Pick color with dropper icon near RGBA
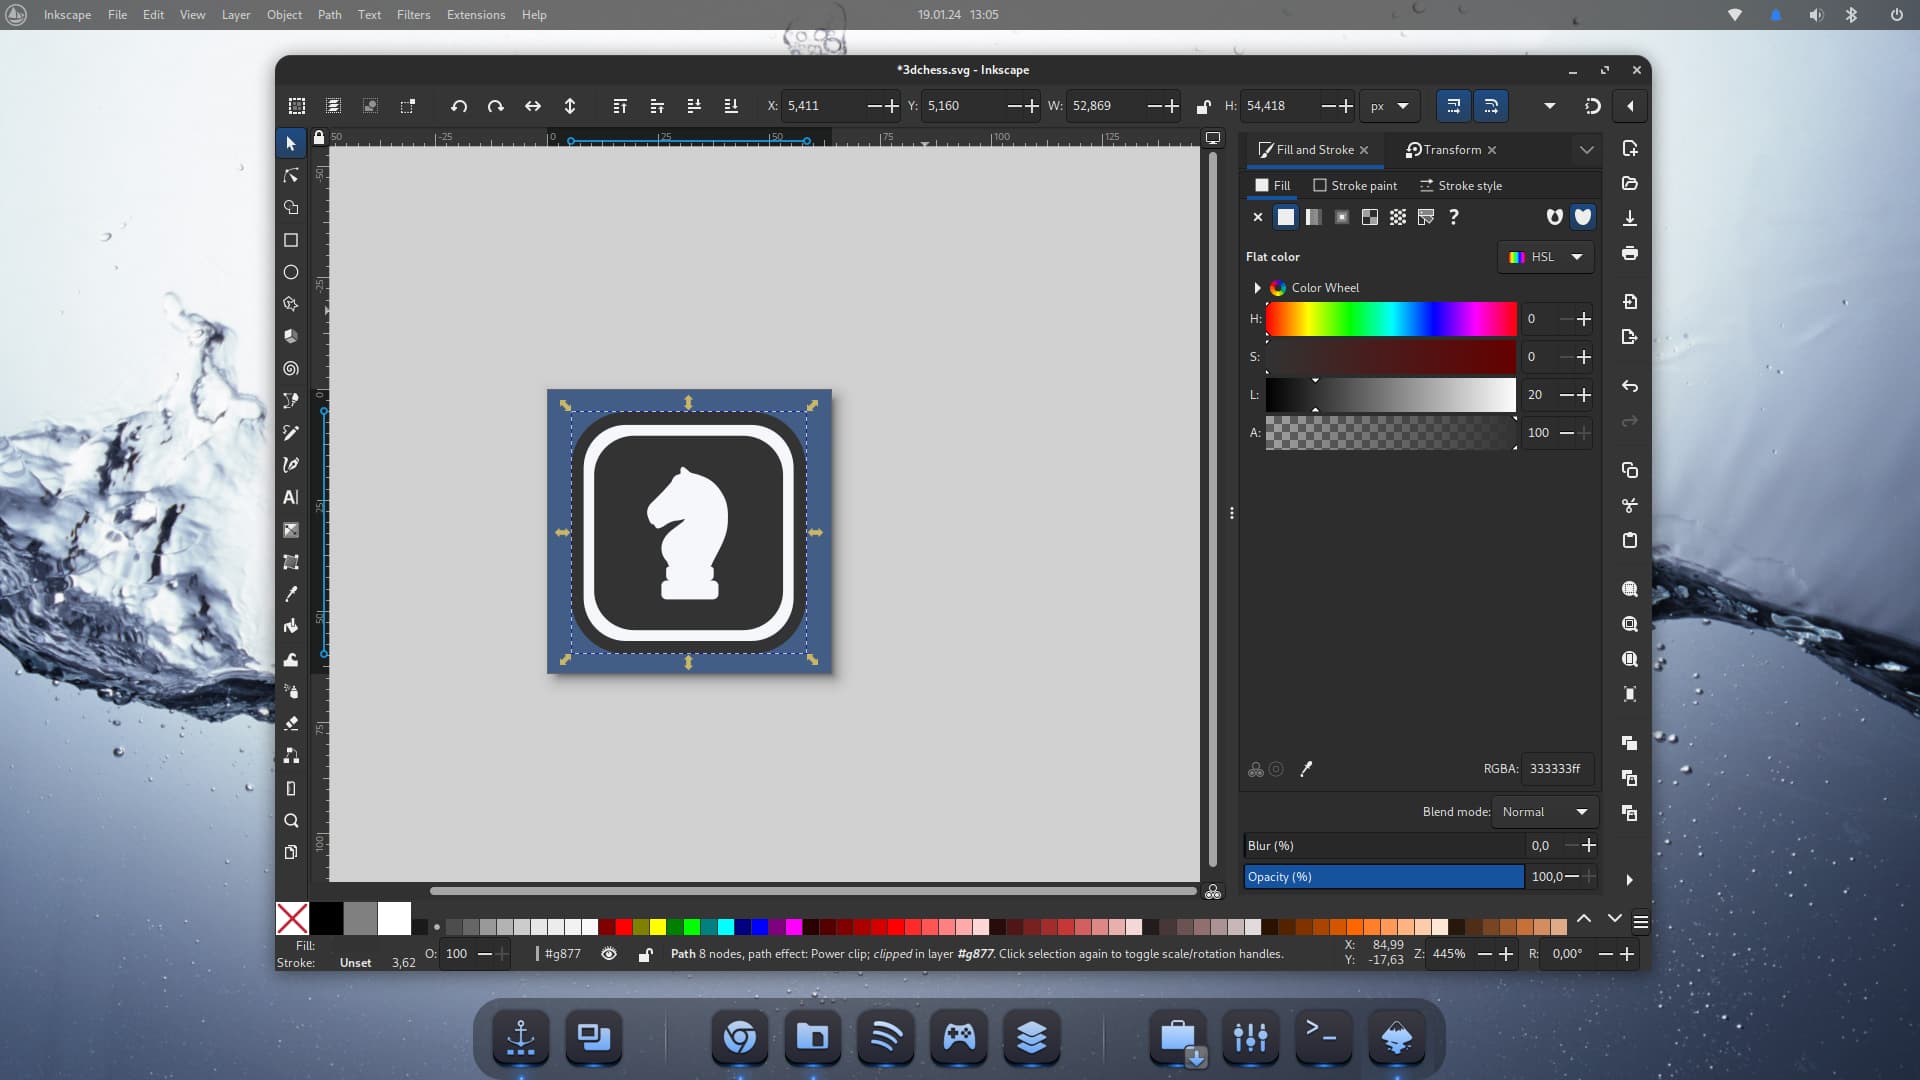Screen dimensions: 1920x1080 1305,769
